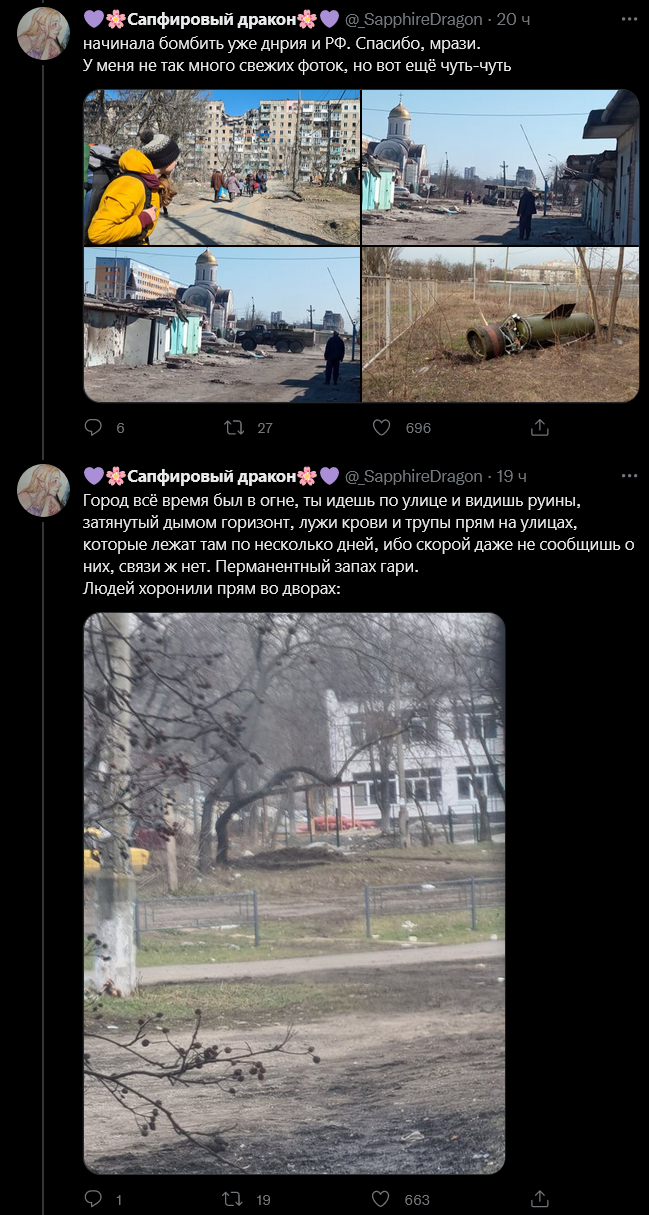This screenshot has height=1215, width=649.
Task: Share the second tweet
Action: point(539,1198)
